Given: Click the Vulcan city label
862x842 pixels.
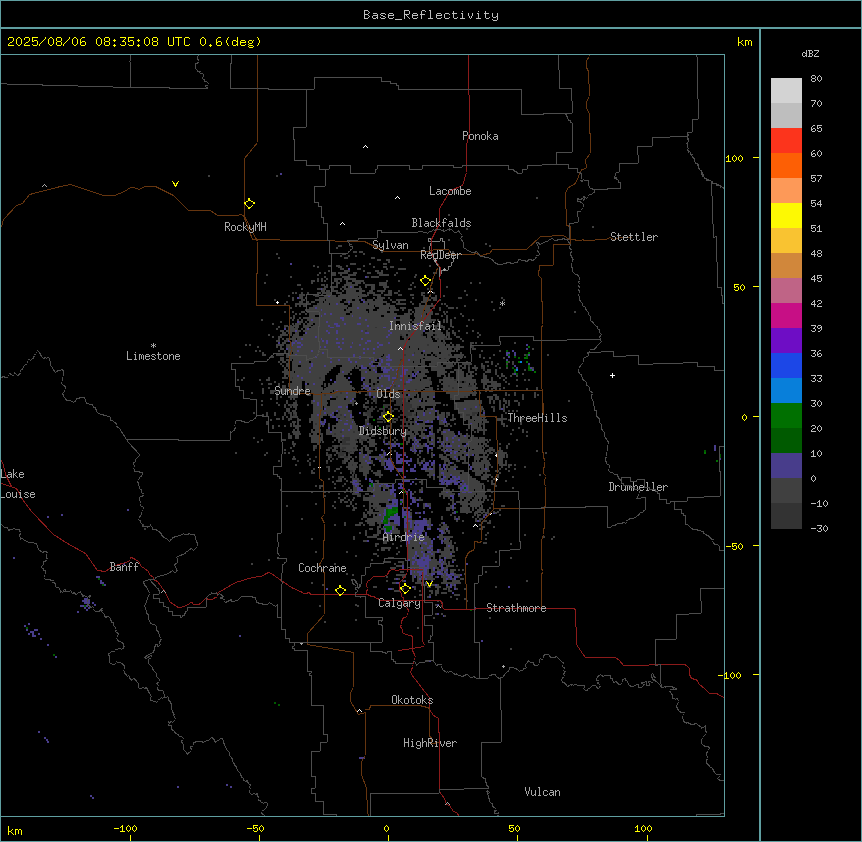Looking at the screenshot, I should coord(543,792).
